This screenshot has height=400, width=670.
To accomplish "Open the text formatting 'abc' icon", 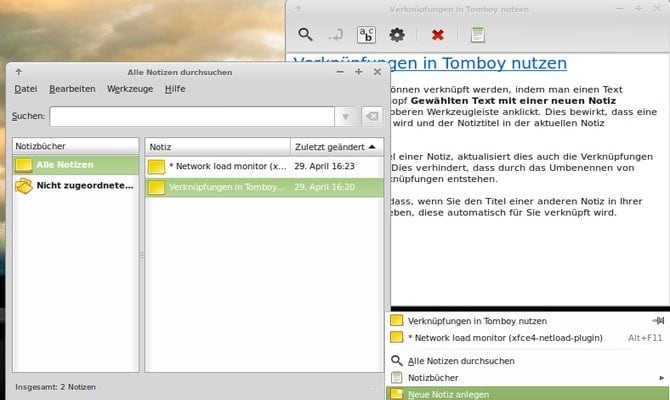I will [x=366, y=35].
